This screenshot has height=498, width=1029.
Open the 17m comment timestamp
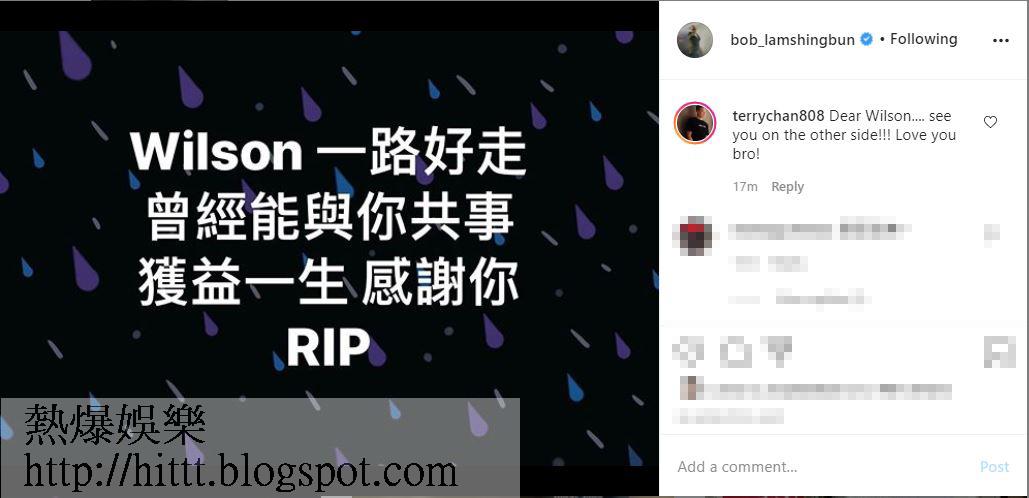coord(745,187)
